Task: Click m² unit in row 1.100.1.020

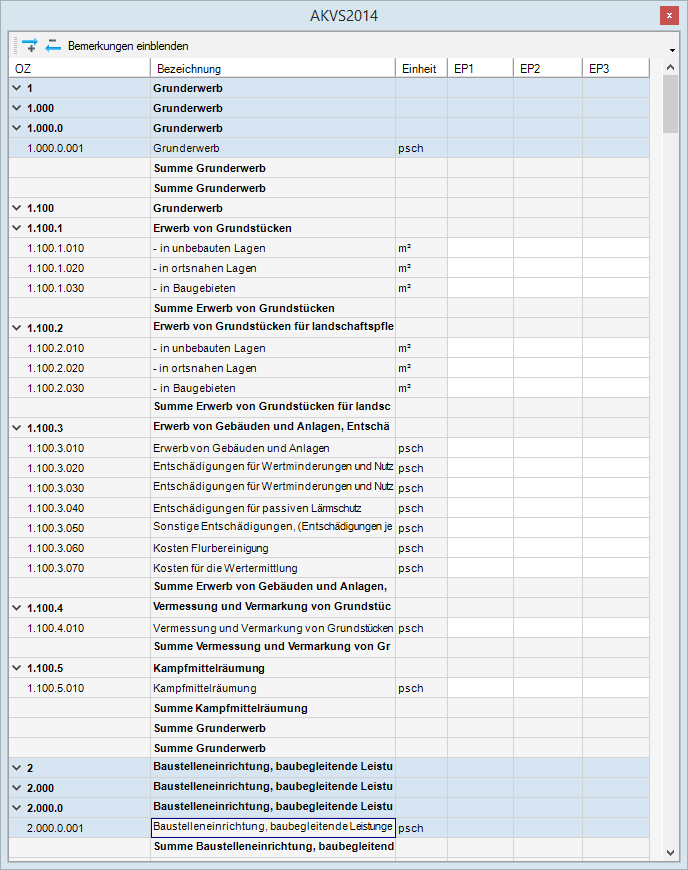Action: click(x=404, y=268)
